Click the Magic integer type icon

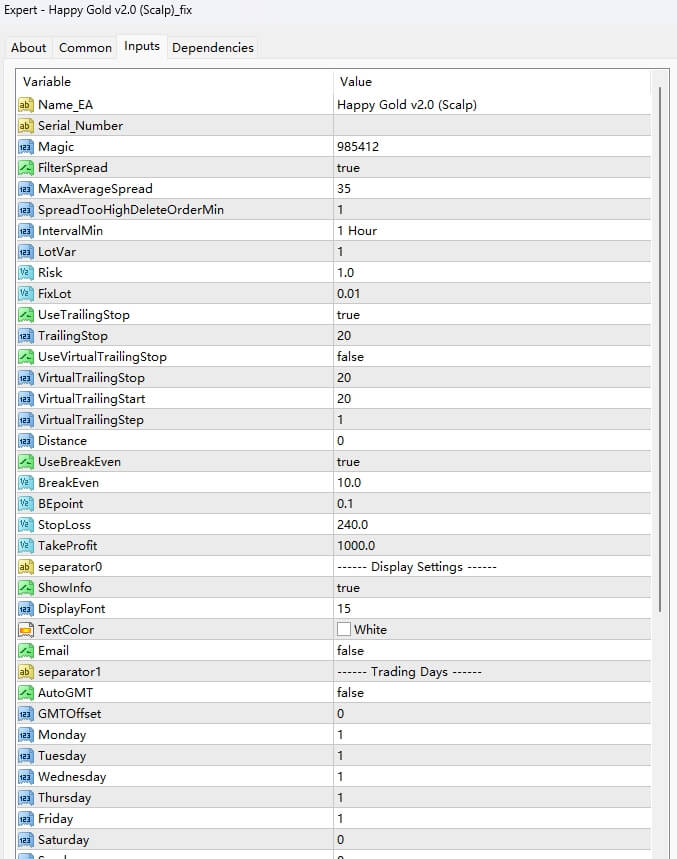[26, 147]
